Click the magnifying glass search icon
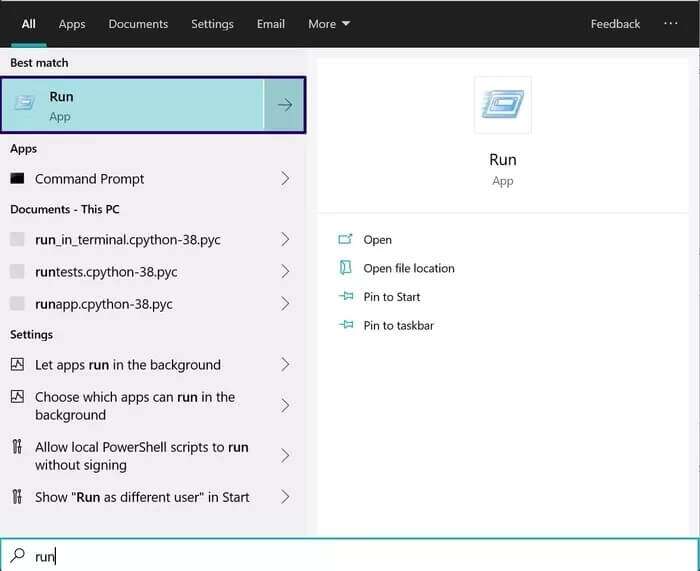This screenshot has height=571, width=700. 17,555
